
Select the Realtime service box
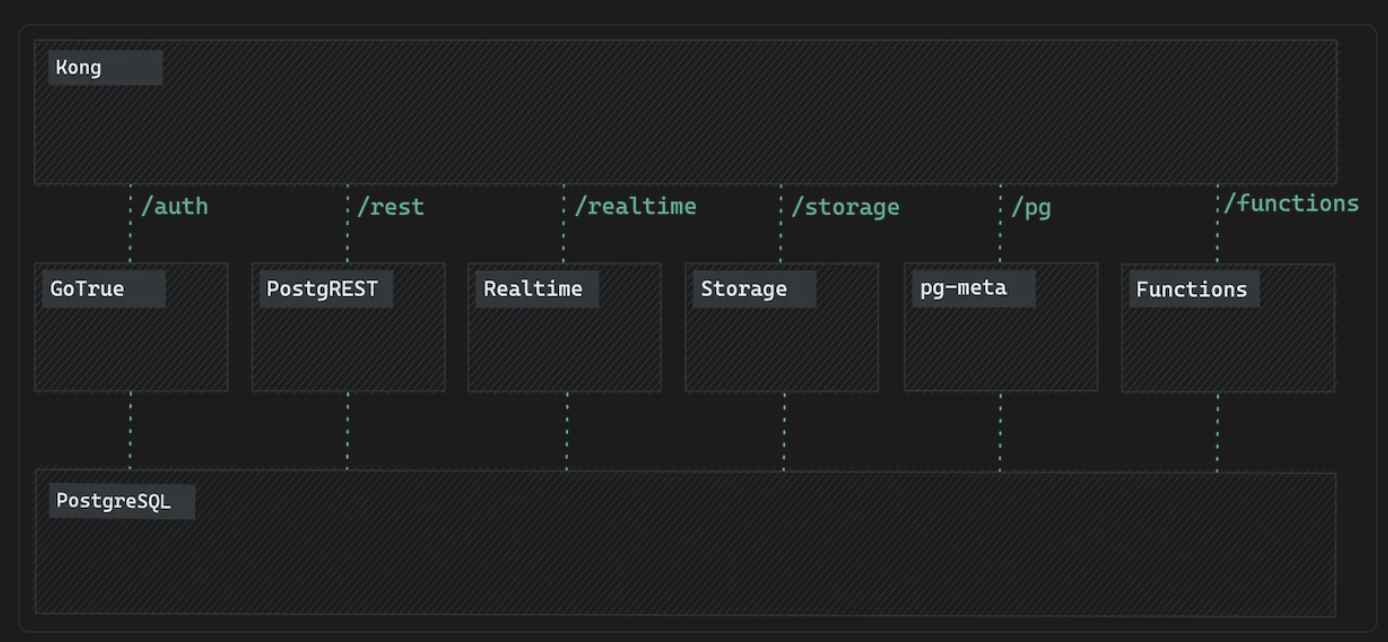(x=564, y=327)
